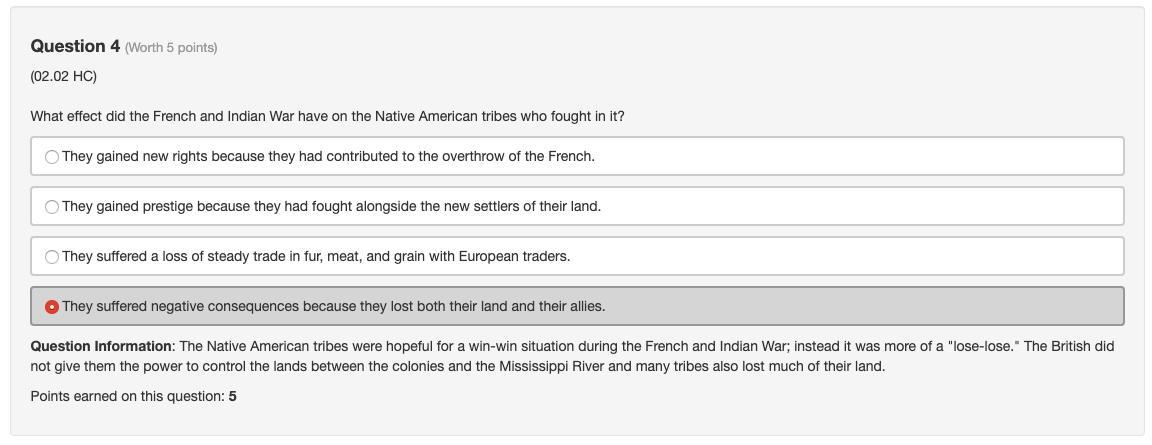Click the answer text about fur, meat, and grain
This screenshot has width=1152, height=445.
(x=316, y=256)
